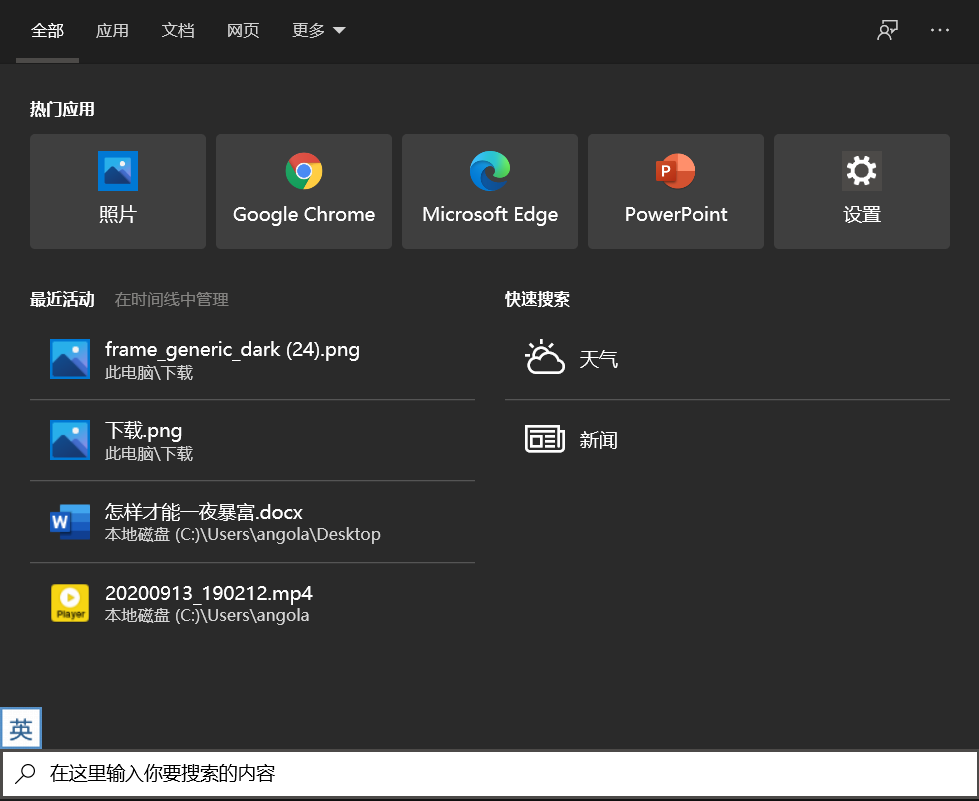Focus the 在这里输入你要搜索的内容 search field

click(x=490, y=774)
